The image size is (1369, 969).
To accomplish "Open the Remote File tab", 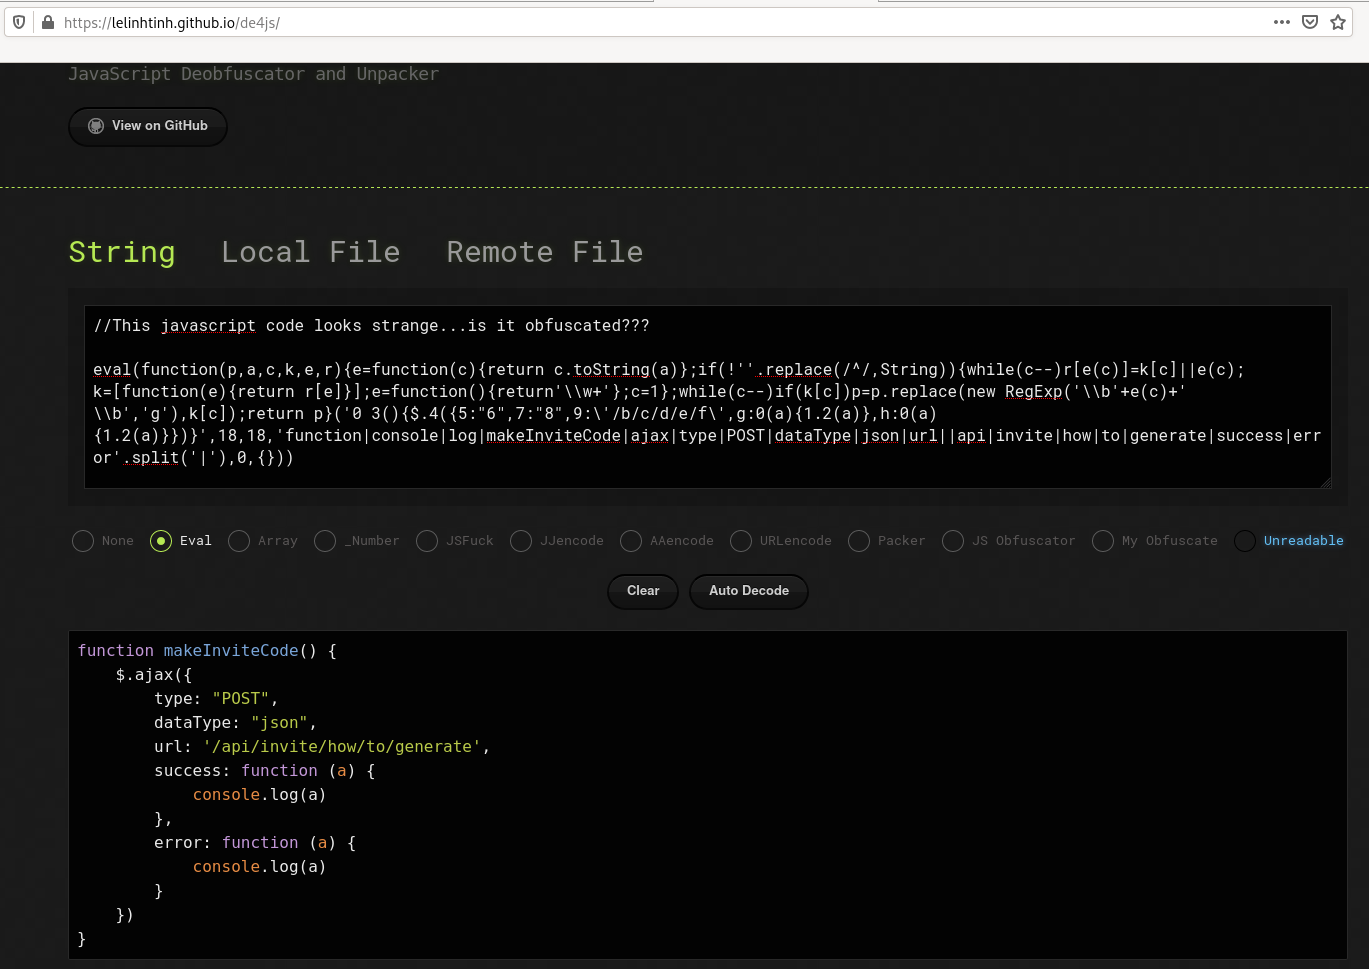I will click(x=544, y=252).
